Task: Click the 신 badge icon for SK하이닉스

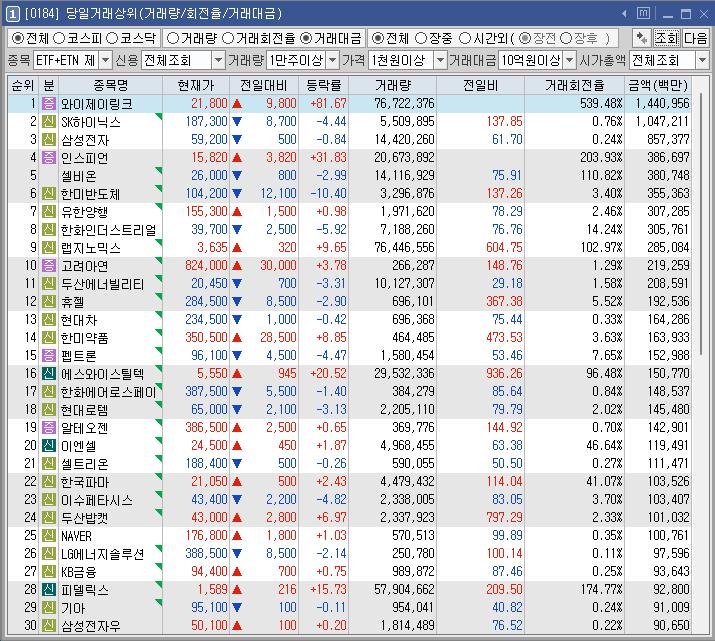Action: coord(48,122)
